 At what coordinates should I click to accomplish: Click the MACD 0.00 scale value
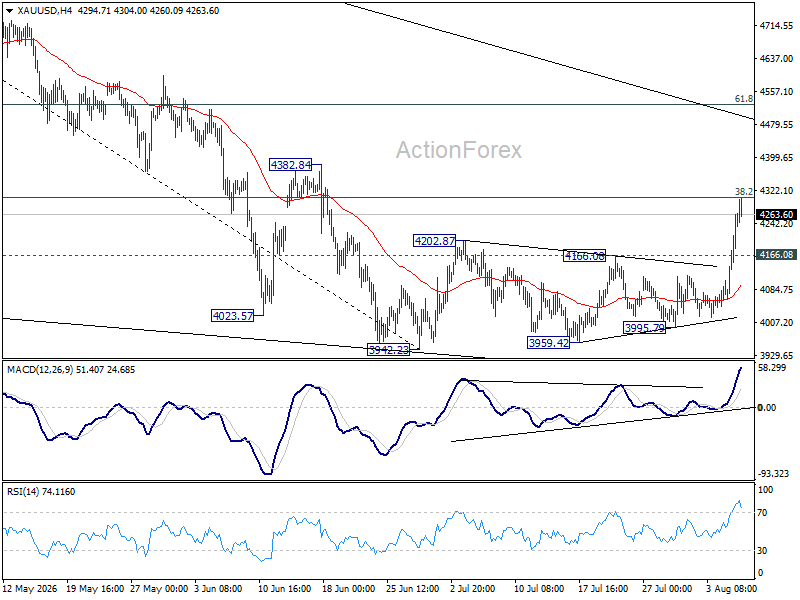click(x=767, y=407)
